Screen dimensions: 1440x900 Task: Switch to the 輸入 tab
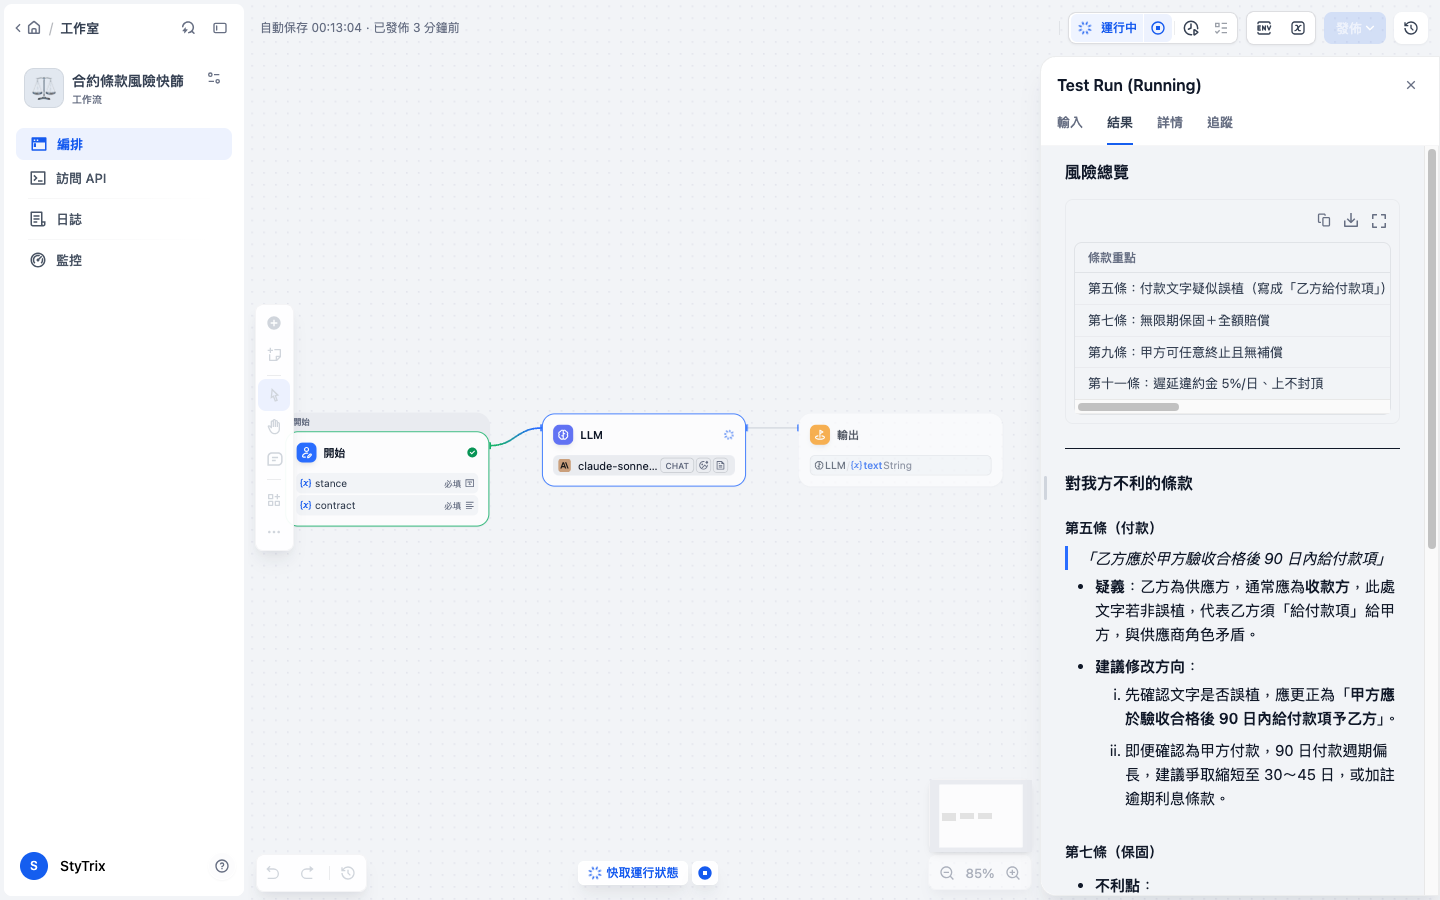pos(1070,122)
